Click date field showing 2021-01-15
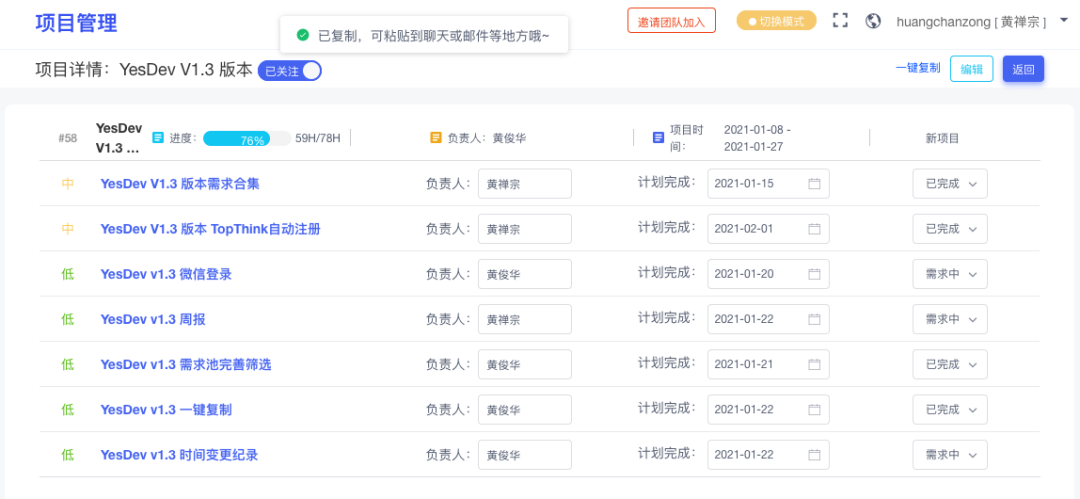This screenshot has width=1080, height=499. click(768, 183)
